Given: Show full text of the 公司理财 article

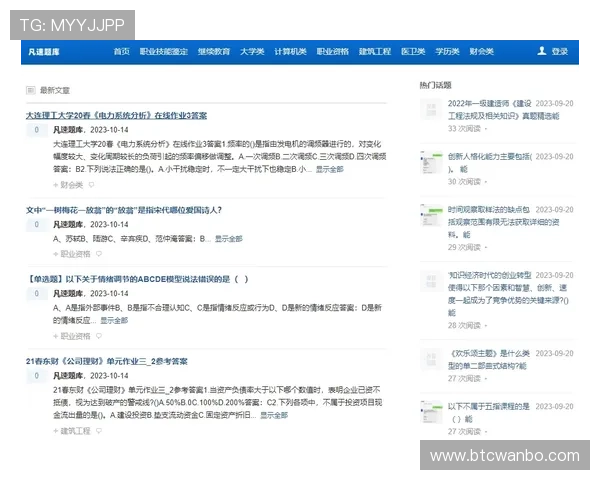Looking at the screenshot, I should click(x=274, y=415).
